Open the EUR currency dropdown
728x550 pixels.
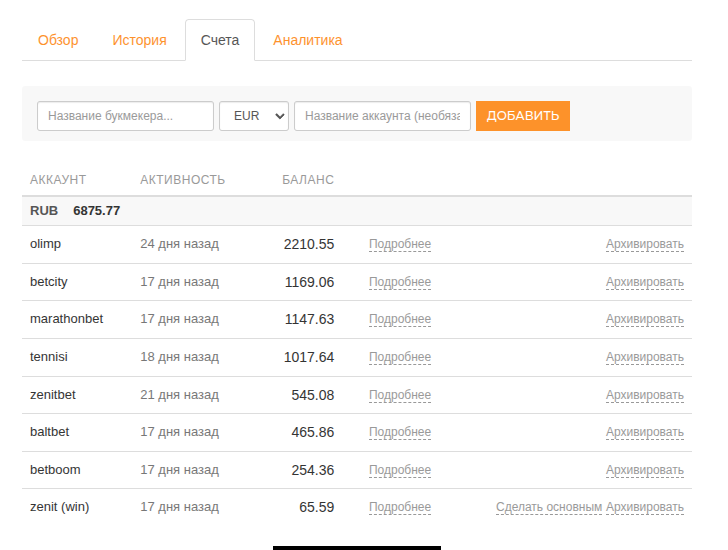254,116
